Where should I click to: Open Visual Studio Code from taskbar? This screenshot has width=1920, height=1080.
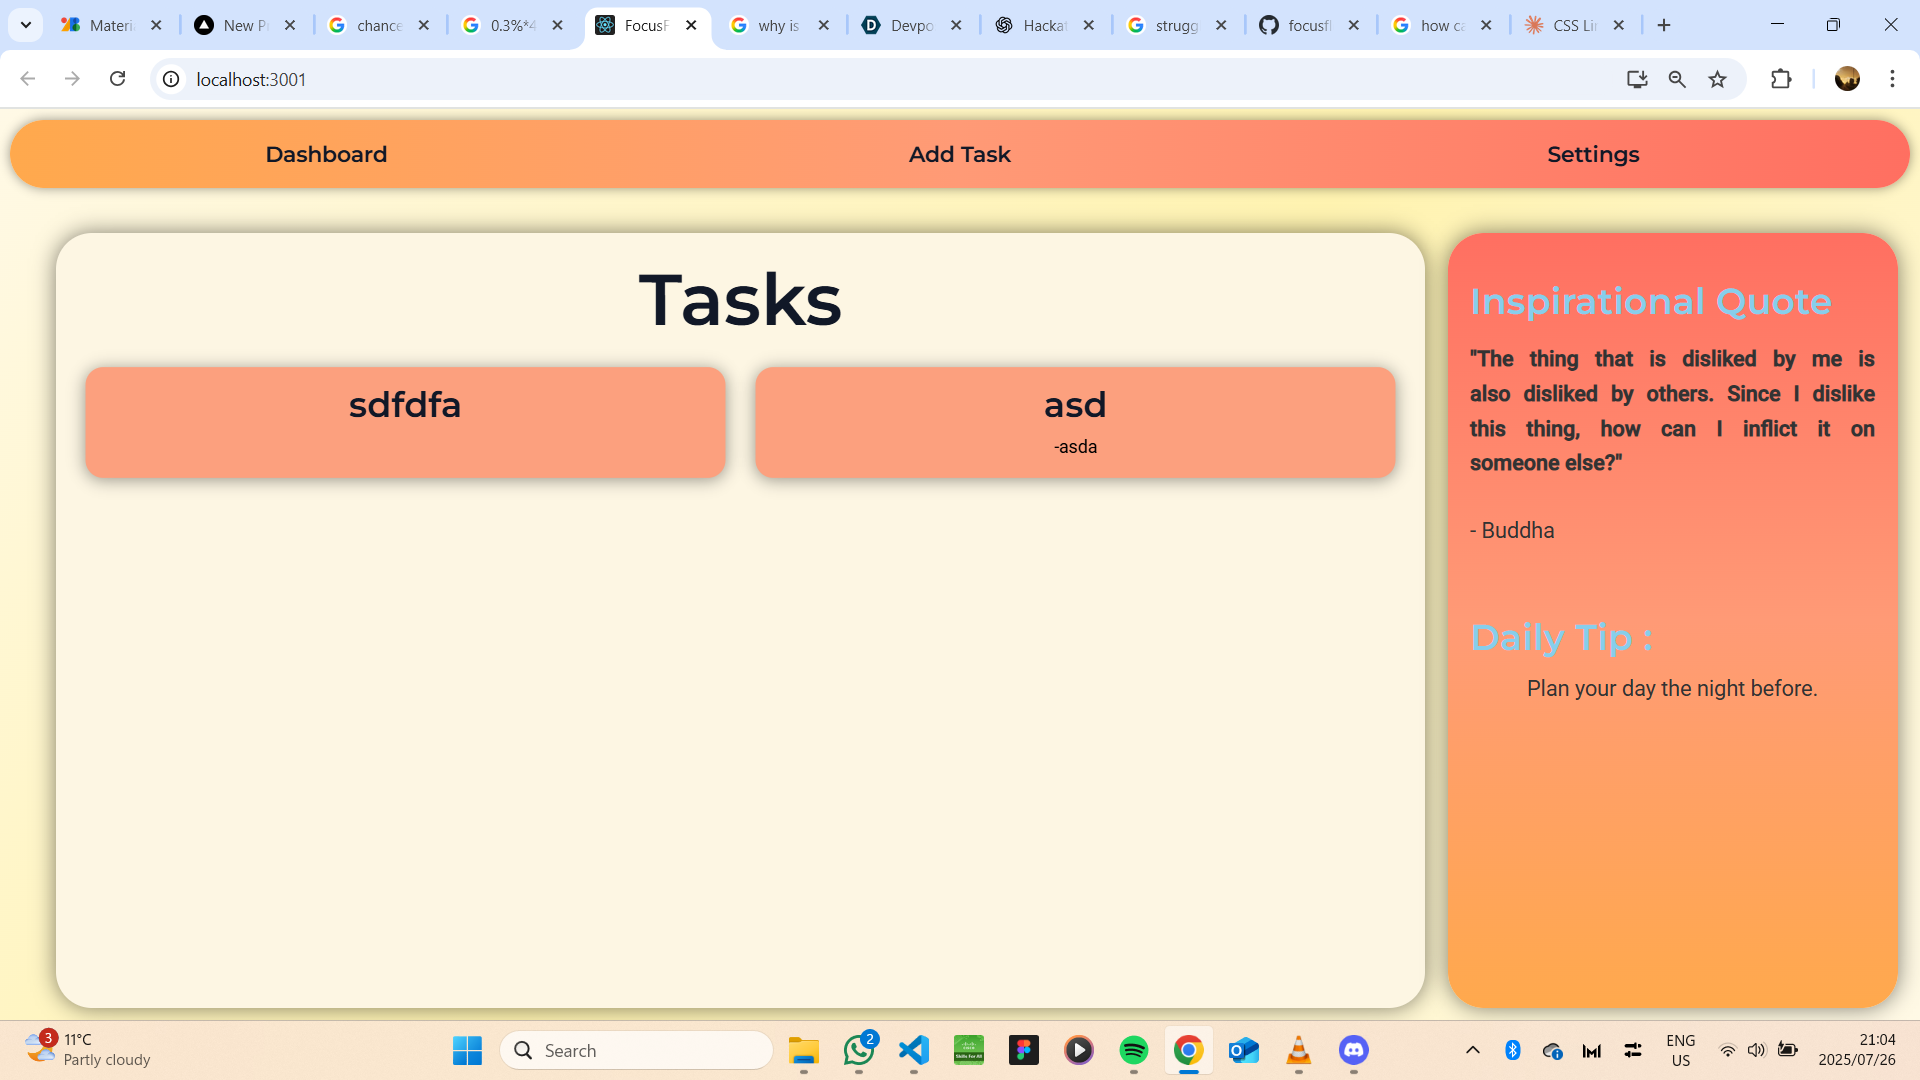coord(914,1050)
